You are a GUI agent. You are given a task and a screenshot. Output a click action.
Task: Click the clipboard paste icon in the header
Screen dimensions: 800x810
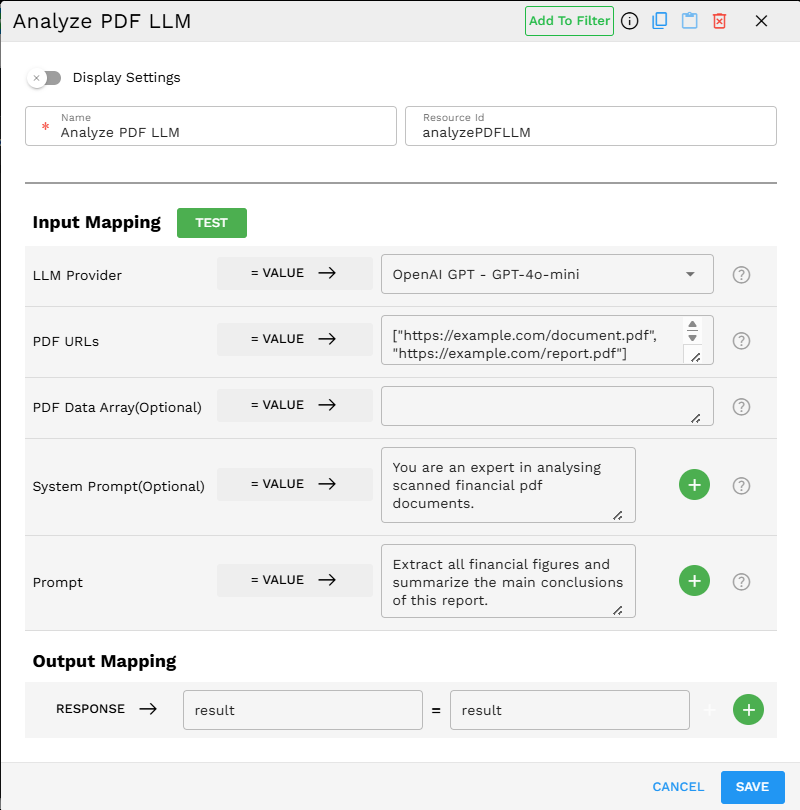689,21
